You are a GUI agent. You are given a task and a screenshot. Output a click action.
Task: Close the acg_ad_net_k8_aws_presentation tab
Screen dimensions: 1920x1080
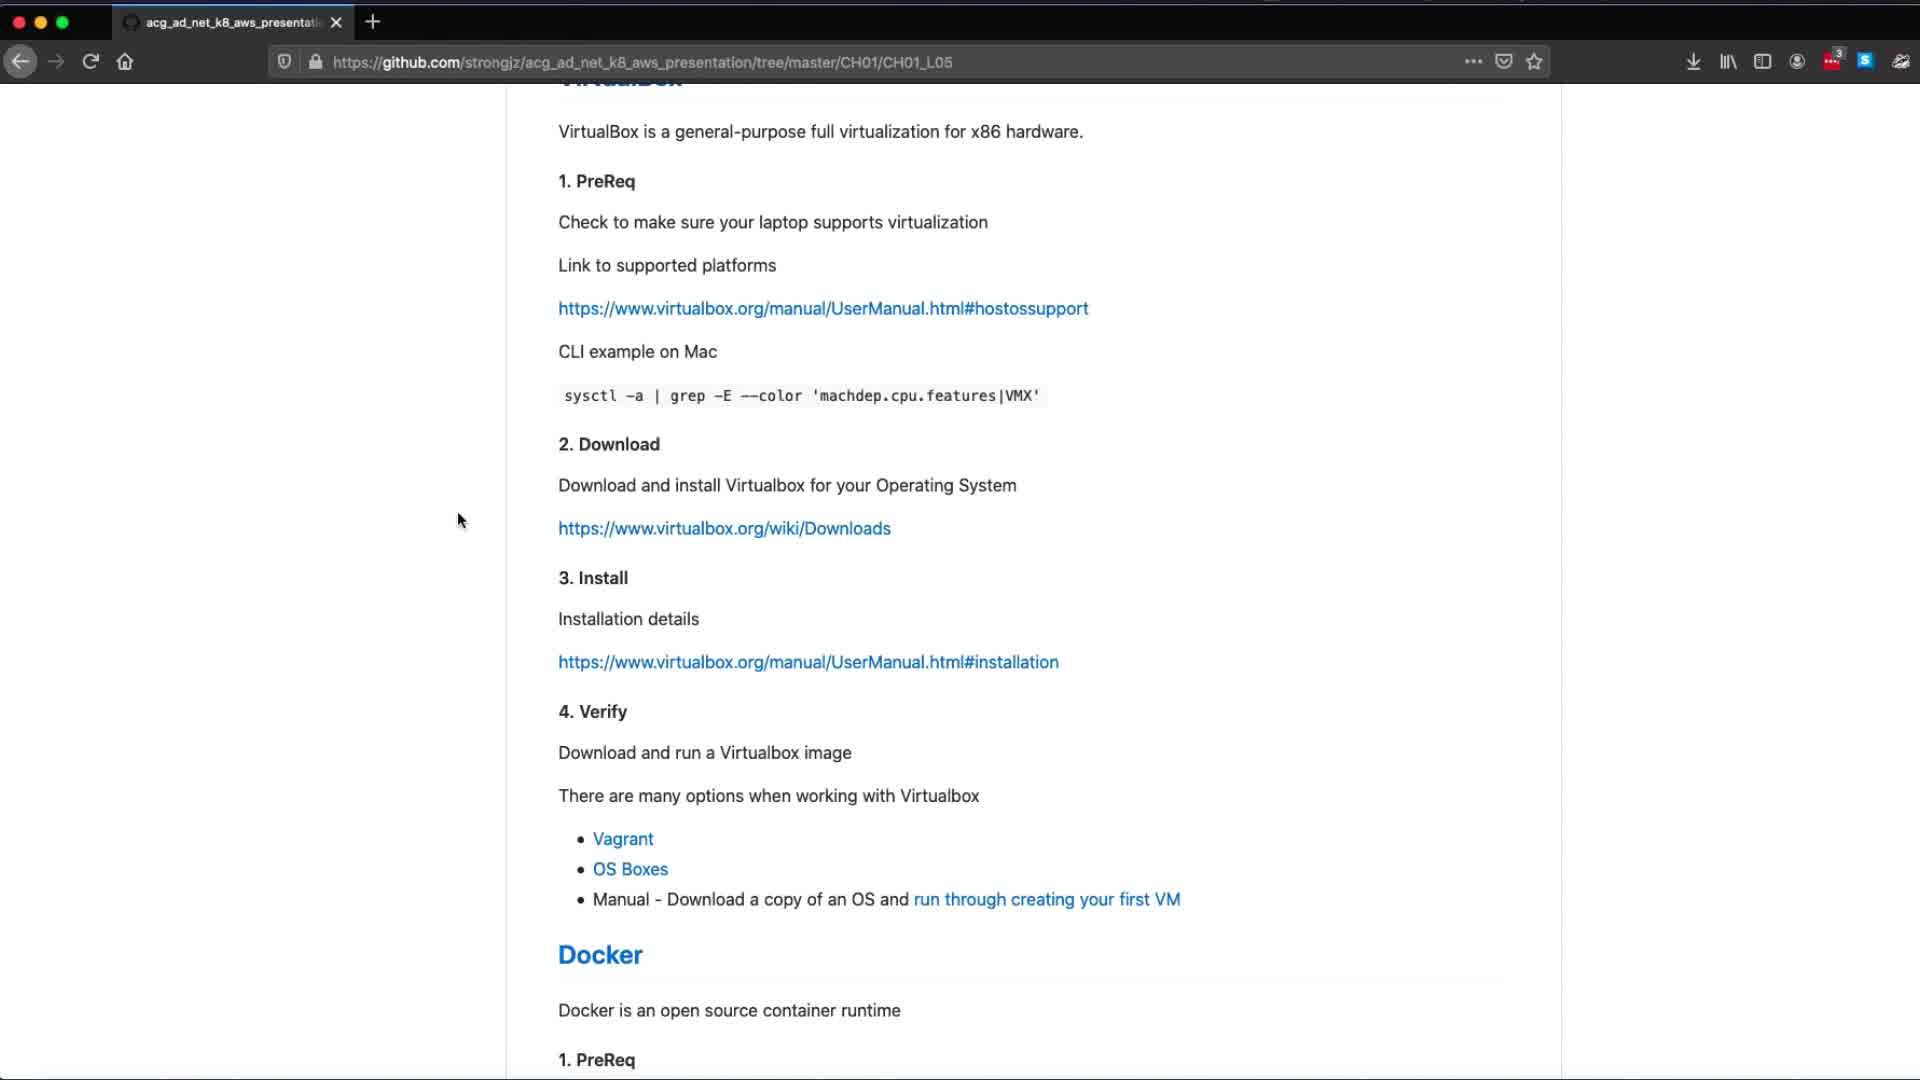pos(336,22)
